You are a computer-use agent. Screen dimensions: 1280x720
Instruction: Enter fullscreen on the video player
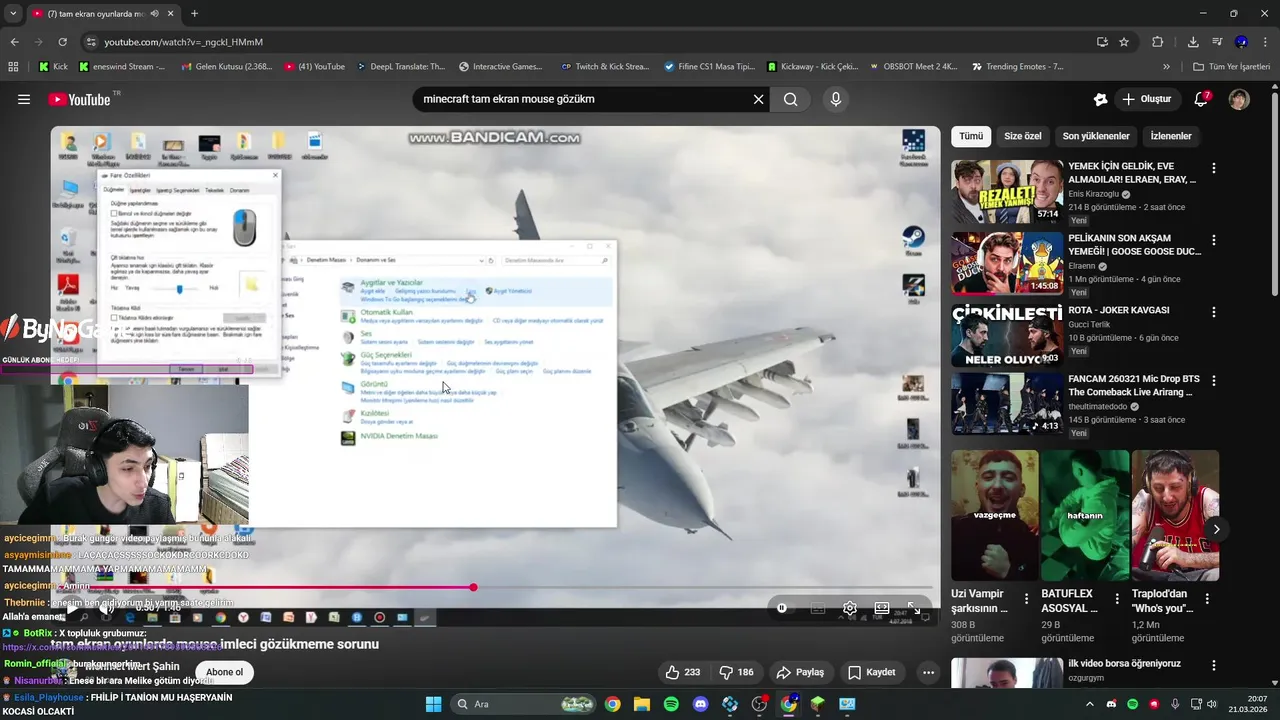click(913, 608)
